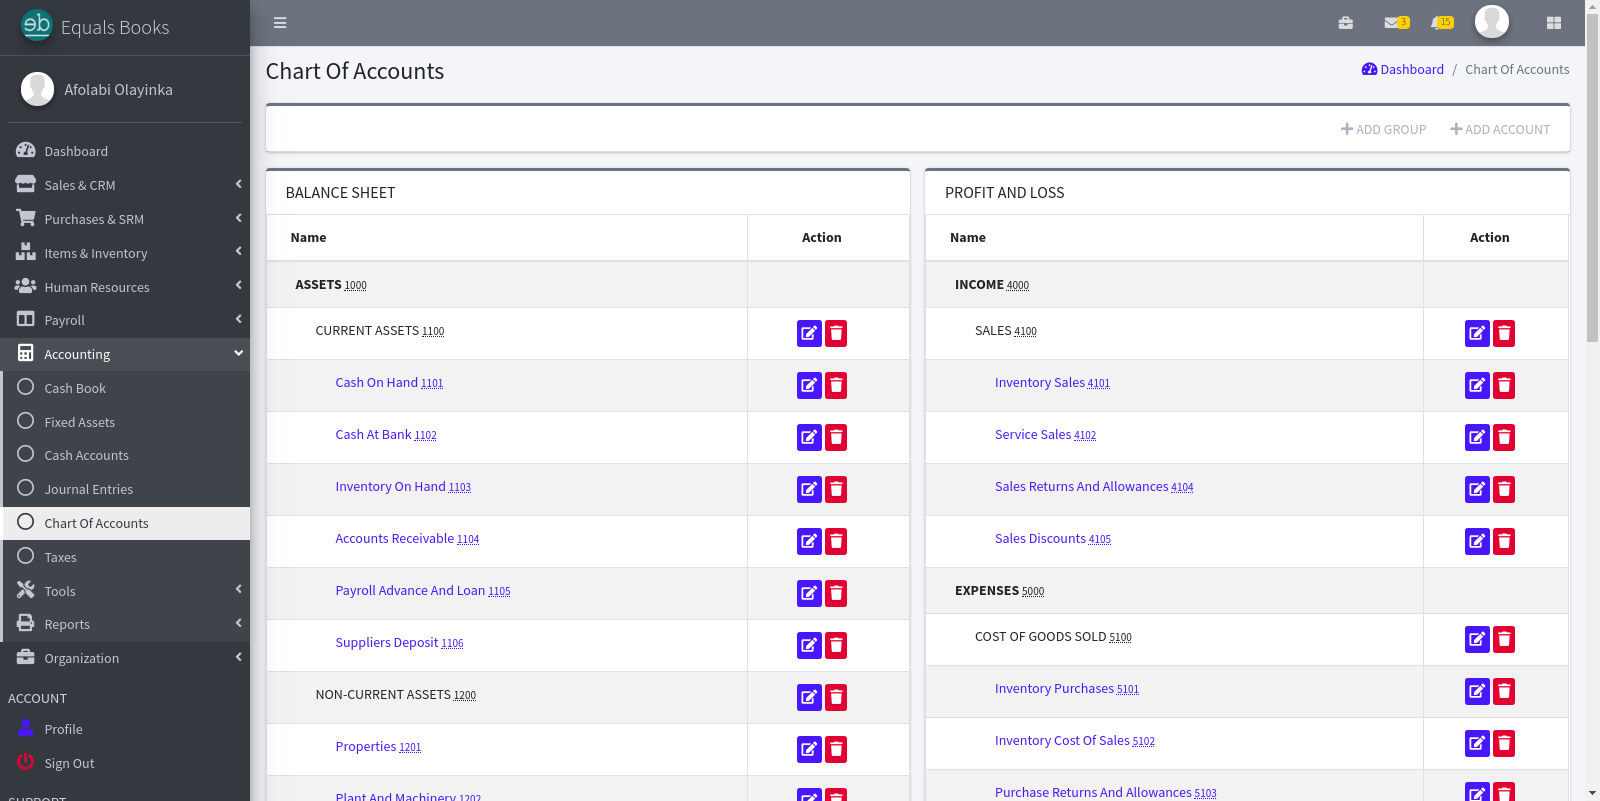
Task: Delete the Sales Discounts 4105 account
Action: [1504, 541]
